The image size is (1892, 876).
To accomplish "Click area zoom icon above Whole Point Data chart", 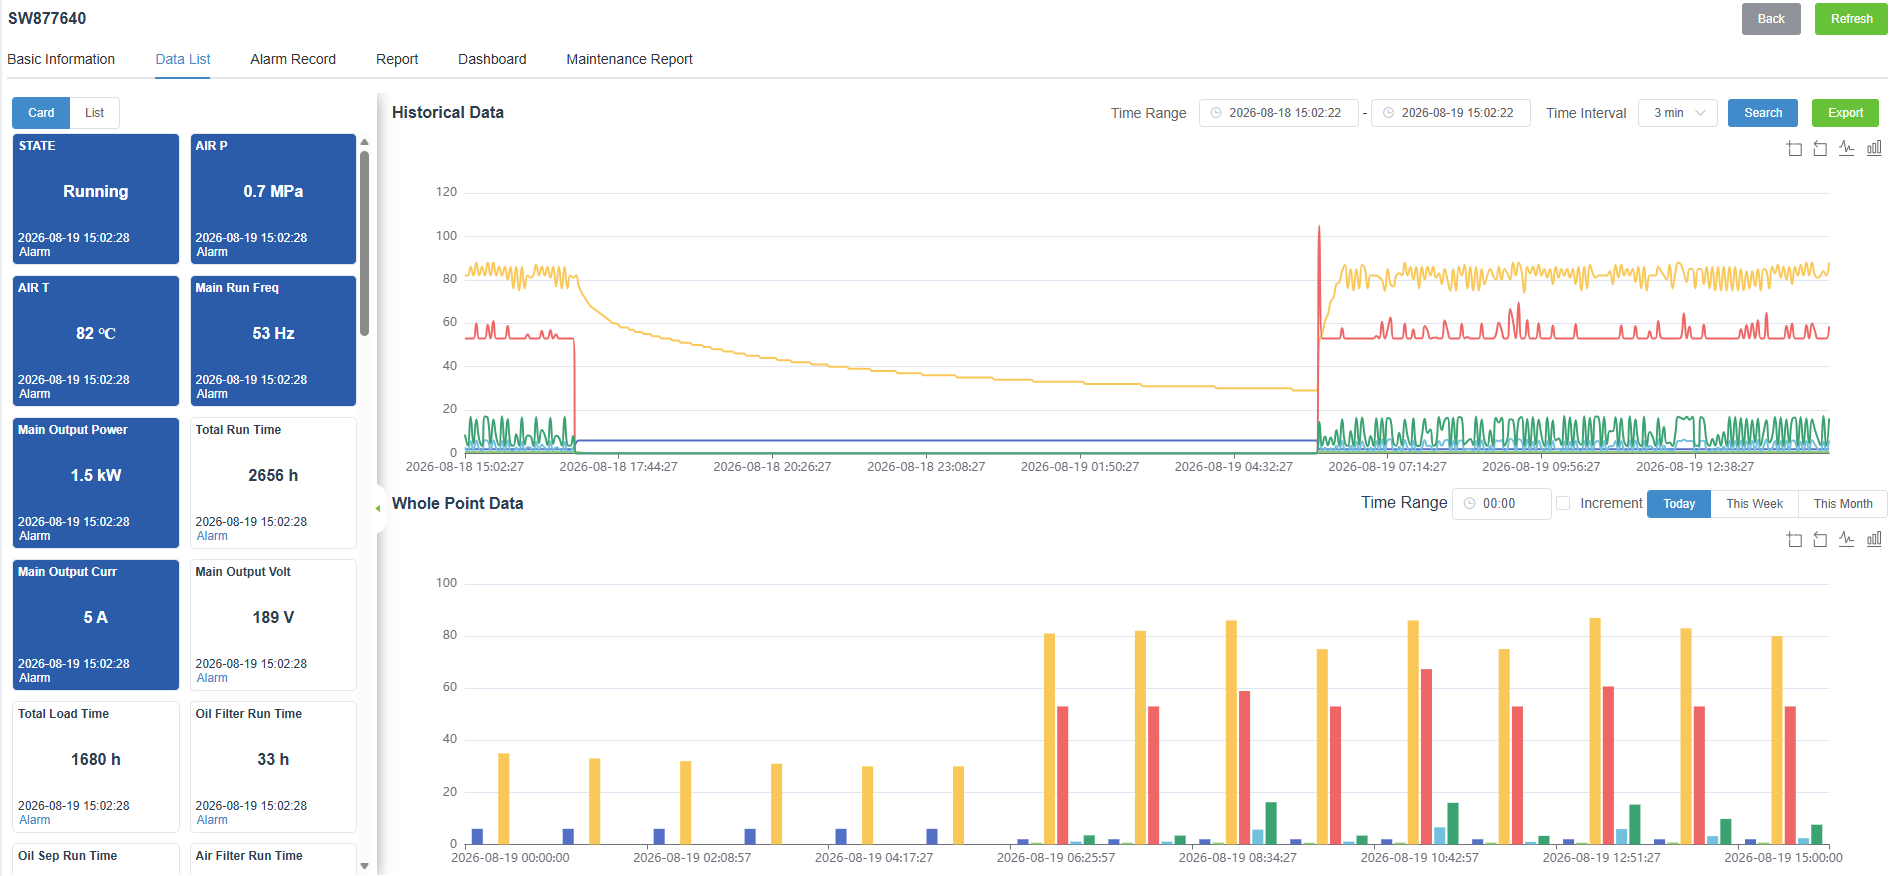I will [1794, 539].
